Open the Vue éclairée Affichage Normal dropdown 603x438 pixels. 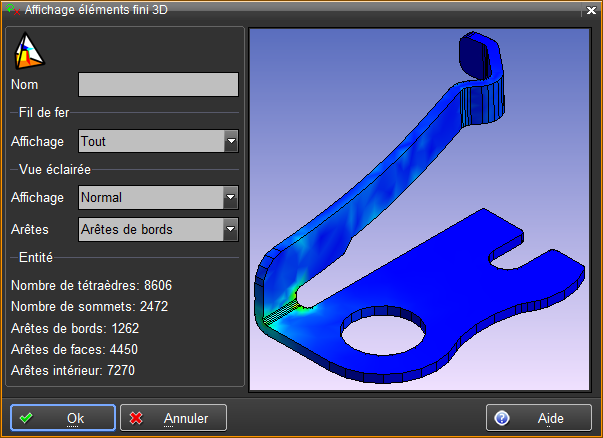pyautogui.click(x=158, y=198)
